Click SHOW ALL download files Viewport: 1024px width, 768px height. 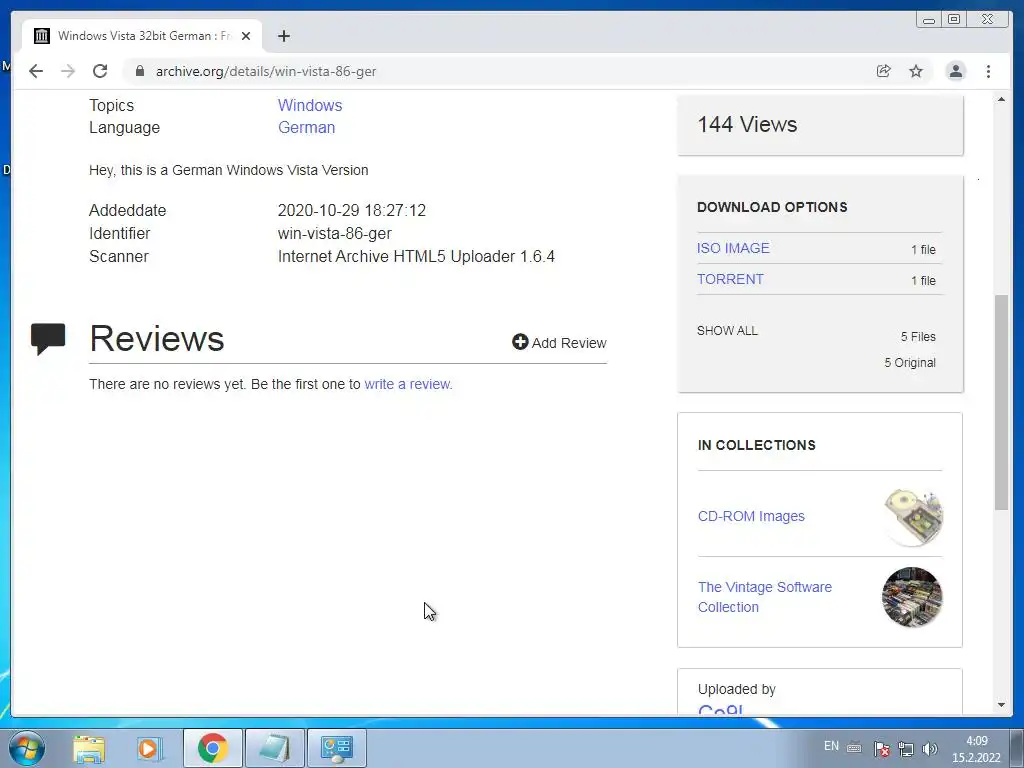727,330
